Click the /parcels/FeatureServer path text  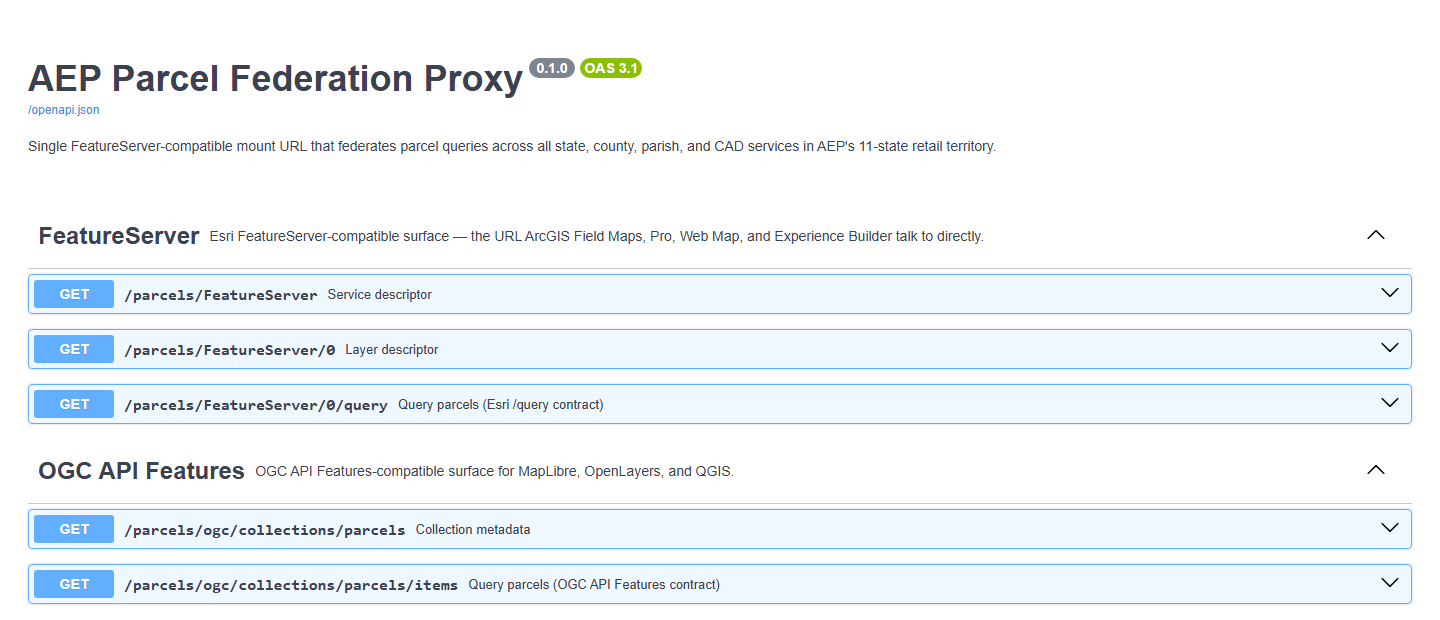(221, 295)
